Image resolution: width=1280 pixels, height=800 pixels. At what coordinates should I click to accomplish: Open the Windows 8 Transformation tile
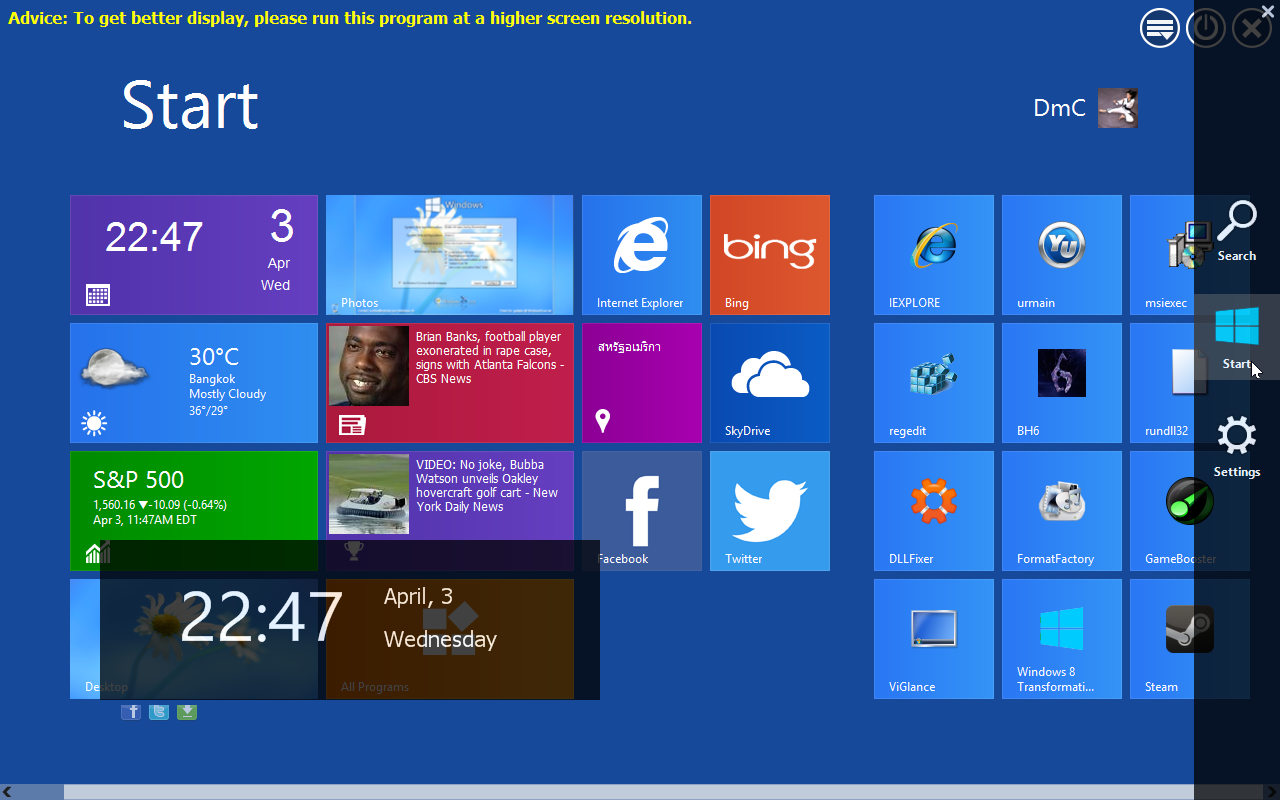[1061, 639]
